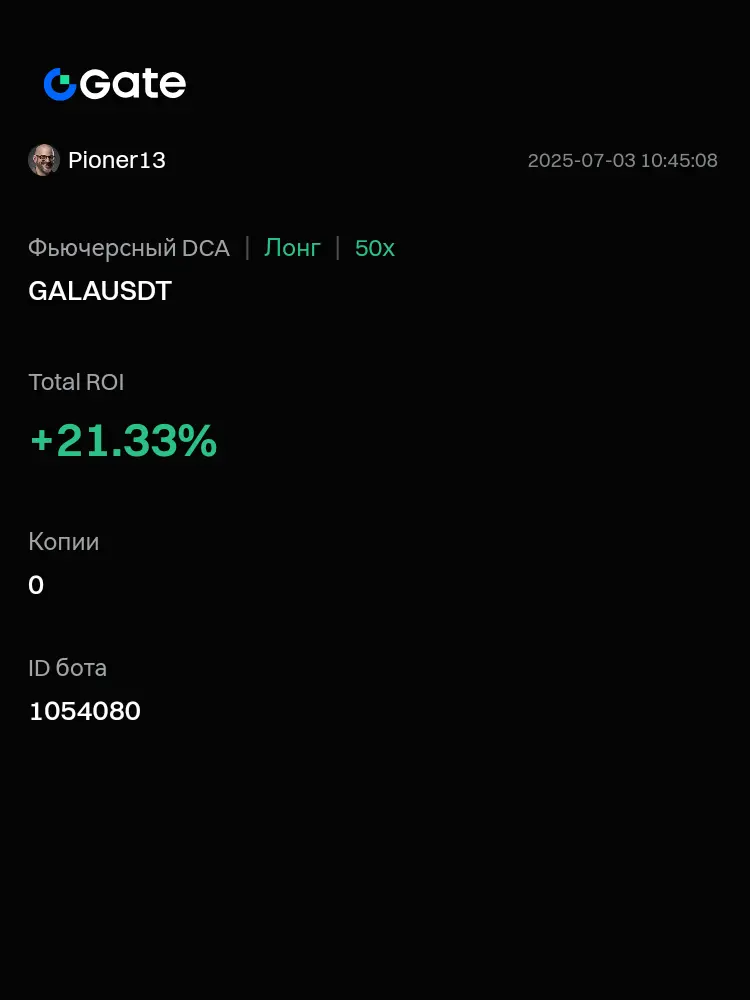This screenshot has width=750, height=1000.
Task: Click the separator before Лонг
Action: tap(247, 248)
